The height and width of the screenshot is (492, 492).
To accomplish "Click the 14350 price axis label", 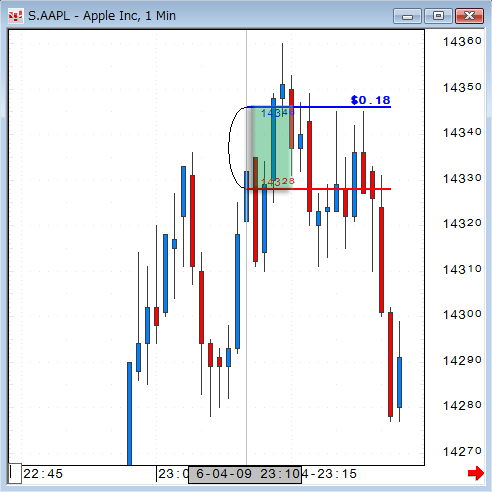I will click(x=462, y=87).
